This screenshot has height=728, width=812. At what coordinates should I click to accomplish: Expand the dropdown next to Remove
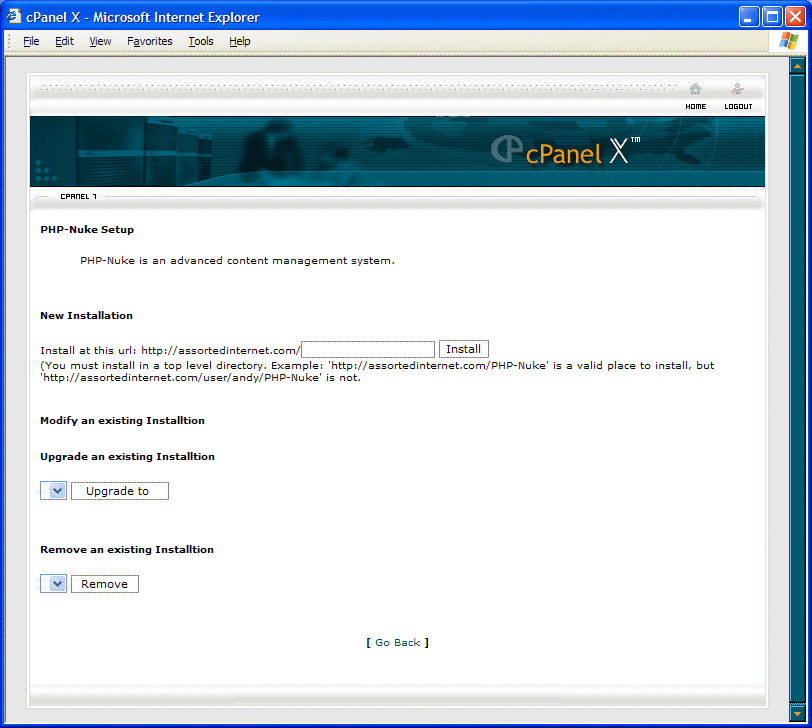pyautogui.click(x=53, y=584)
